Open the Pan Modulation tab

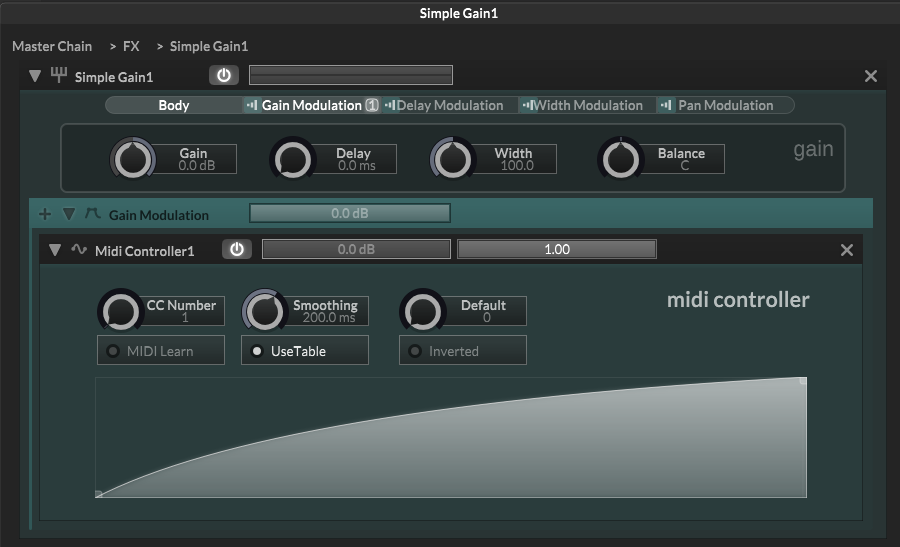[x=724, y=105]
